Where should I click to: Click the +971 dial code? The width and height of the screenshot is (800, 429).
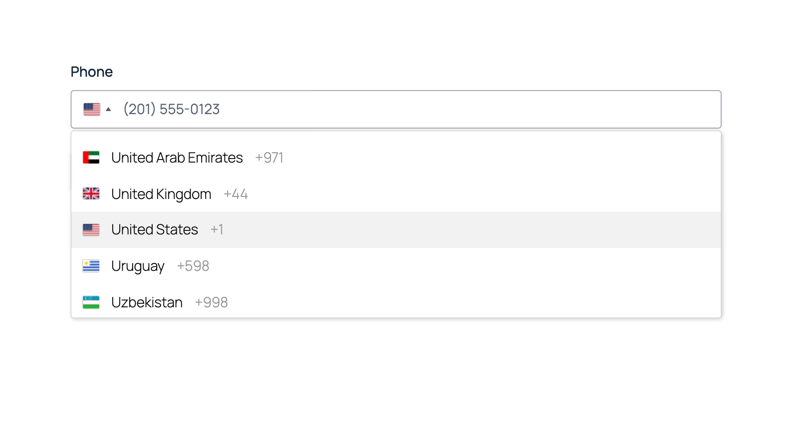[x=269, y=158]
